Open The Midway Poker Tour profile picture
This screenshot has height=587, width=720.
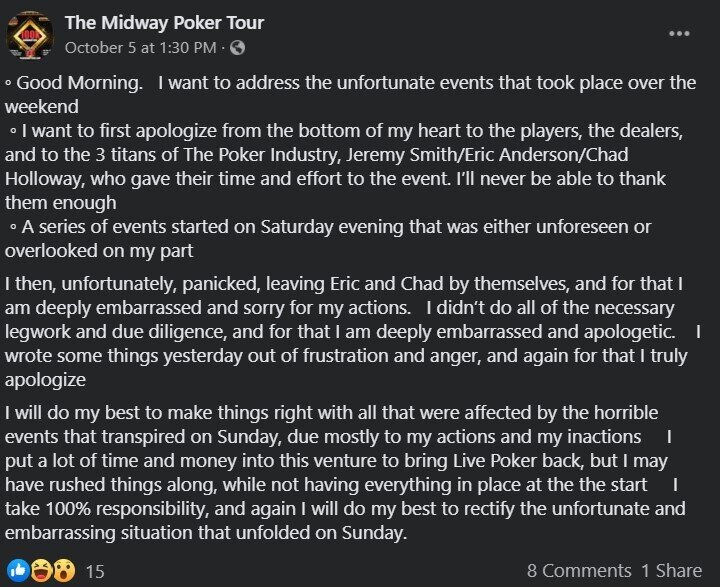click(30, 36)
